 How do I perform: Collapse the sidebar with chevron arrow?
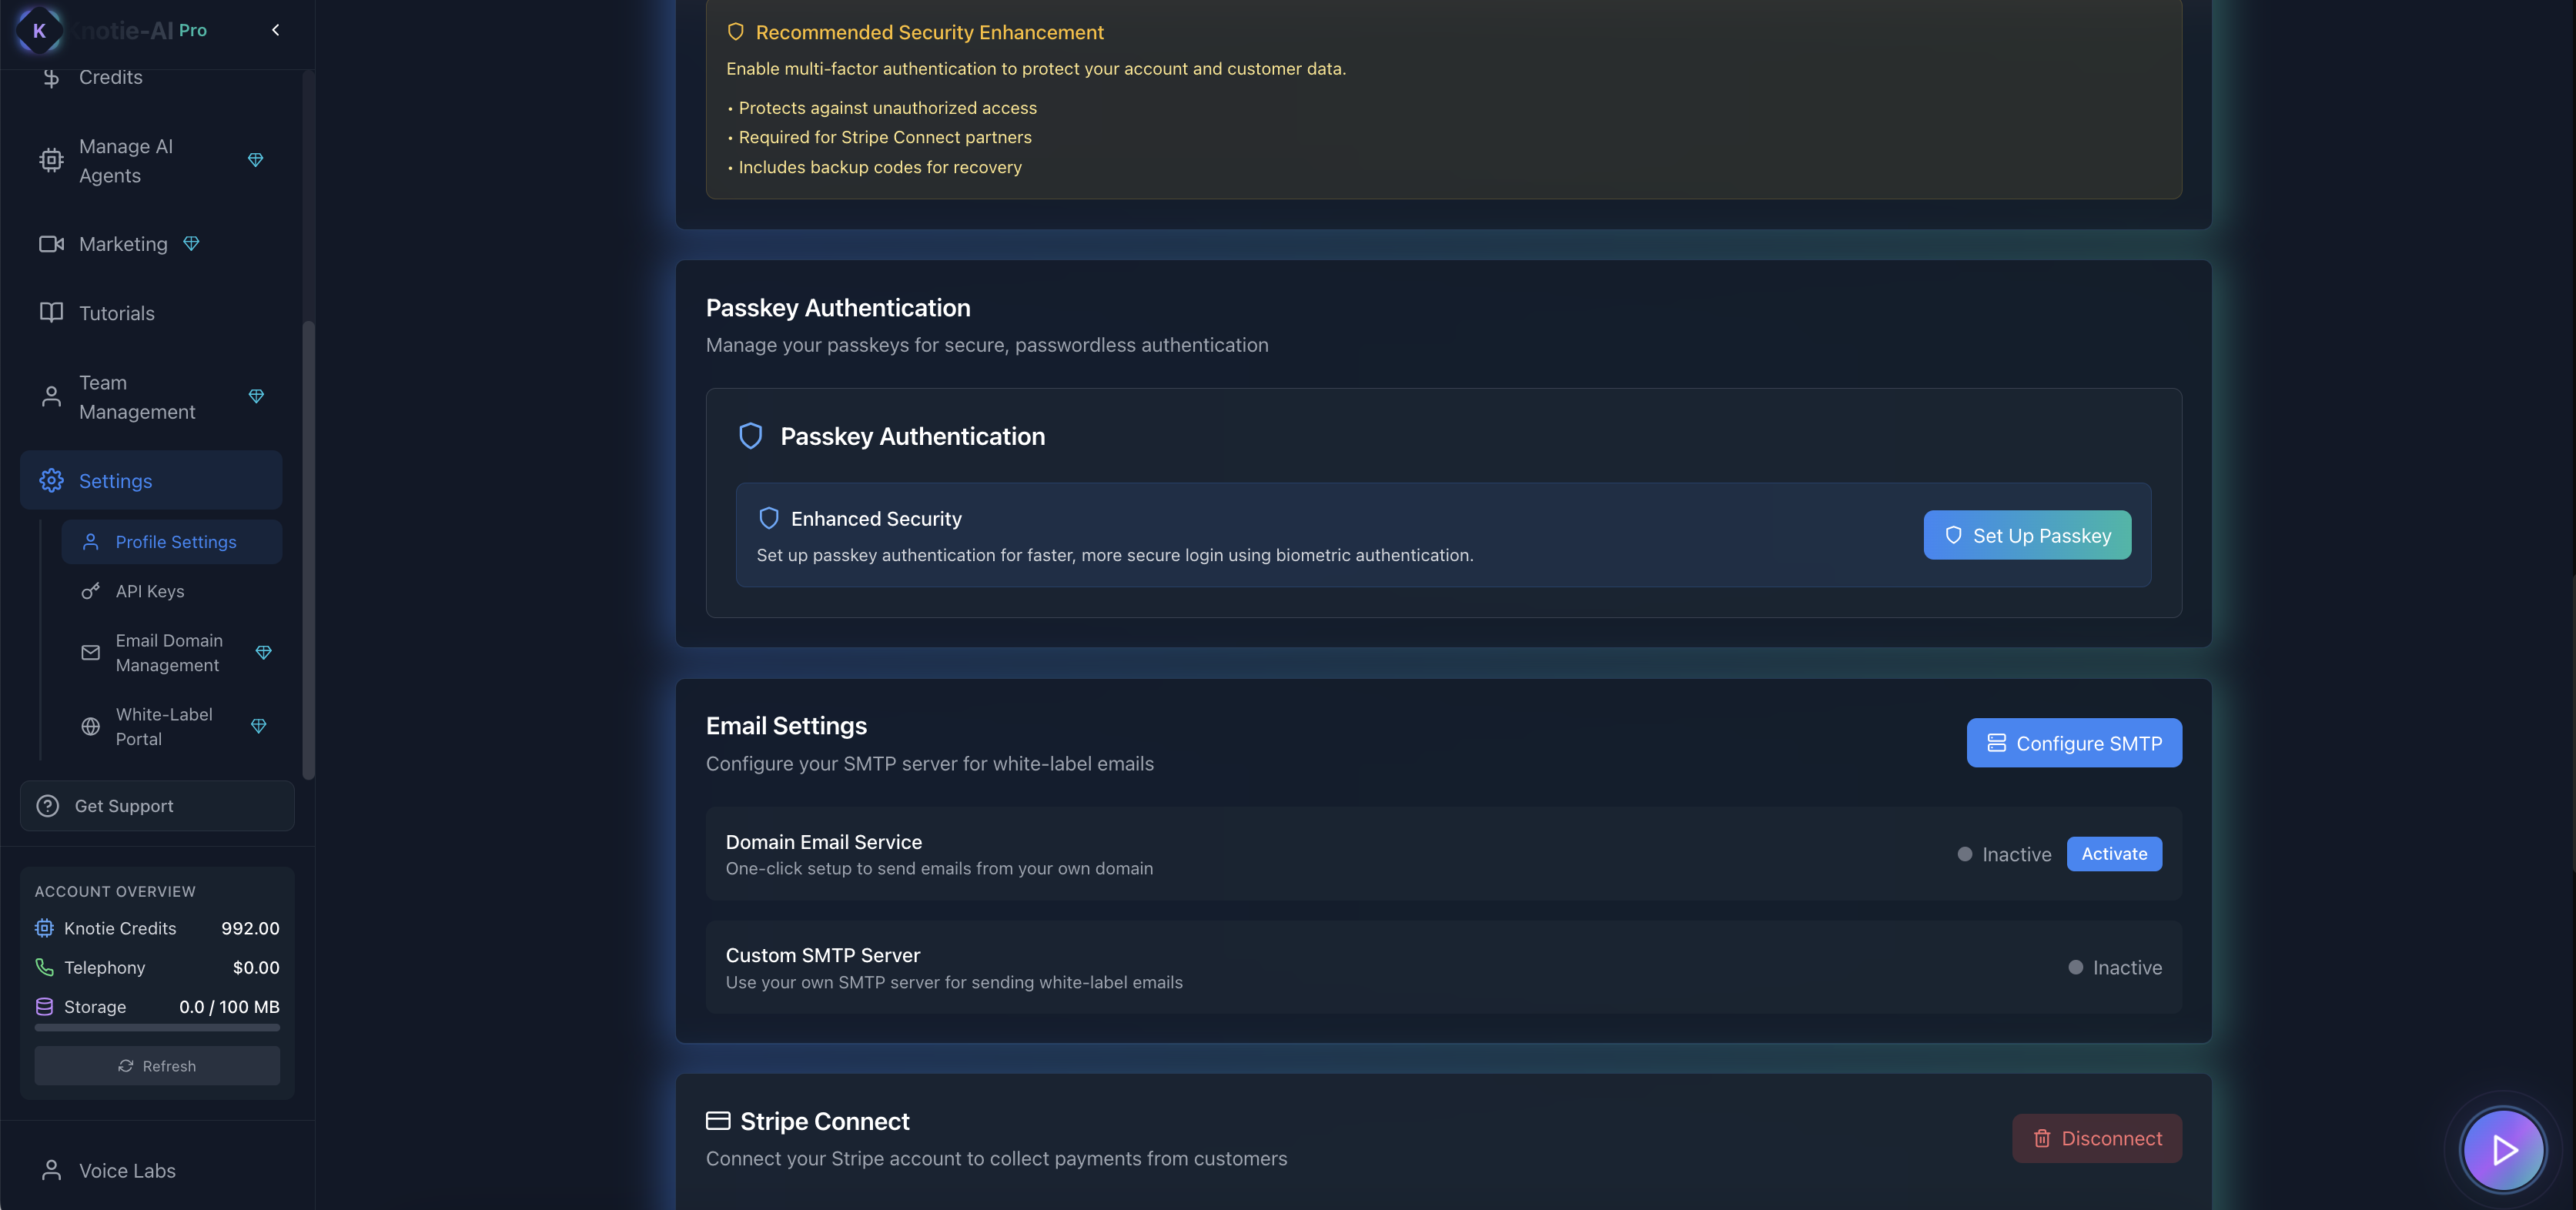[x=275, y=30]
